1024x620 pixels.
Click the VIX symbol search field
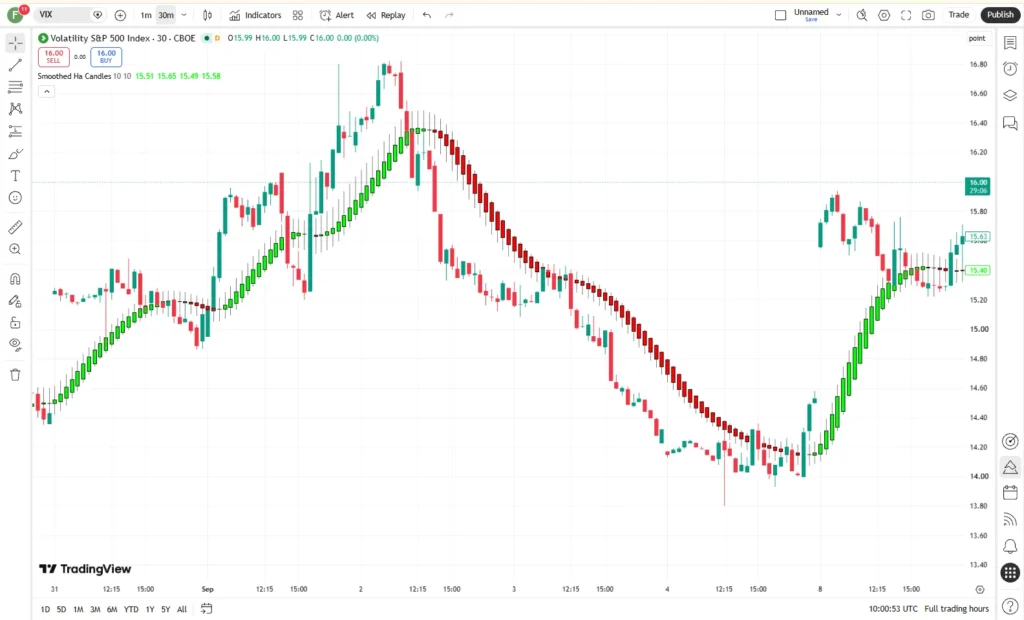64,14
